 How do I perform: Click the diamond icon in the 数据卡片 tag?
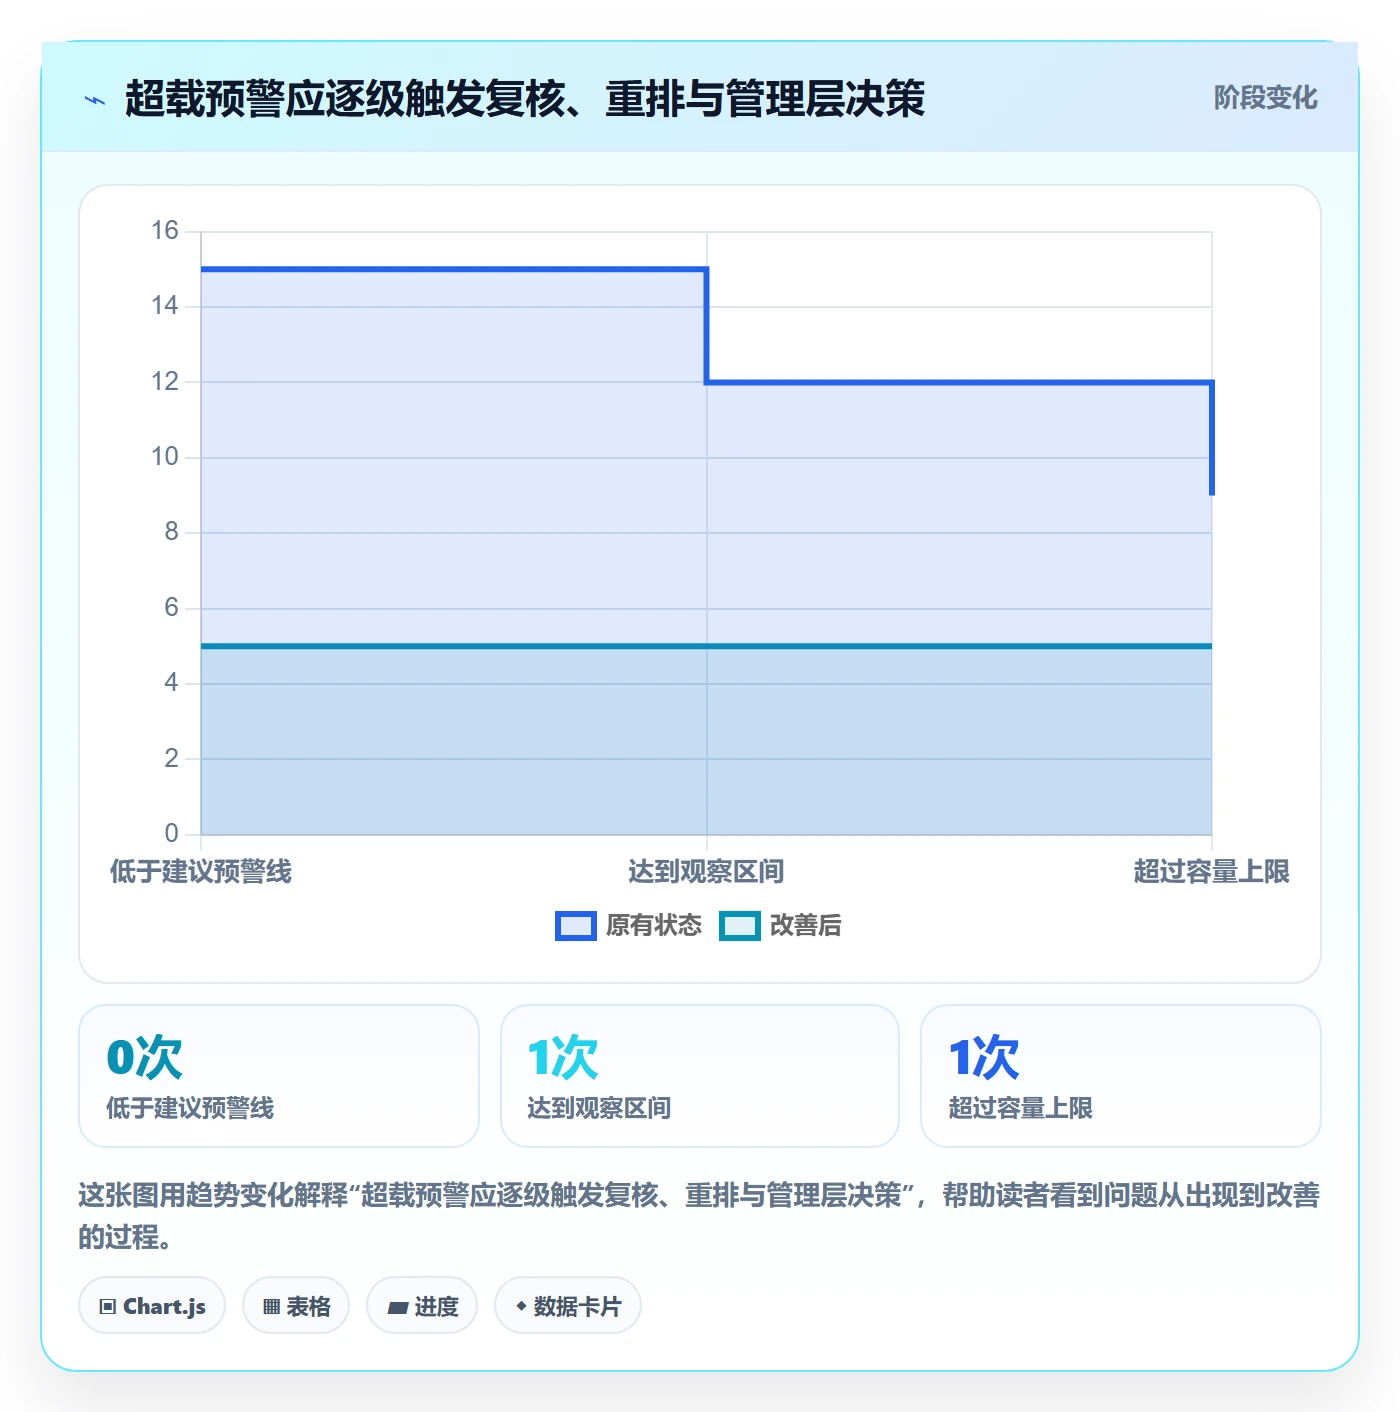click(x=521, y=1306)
